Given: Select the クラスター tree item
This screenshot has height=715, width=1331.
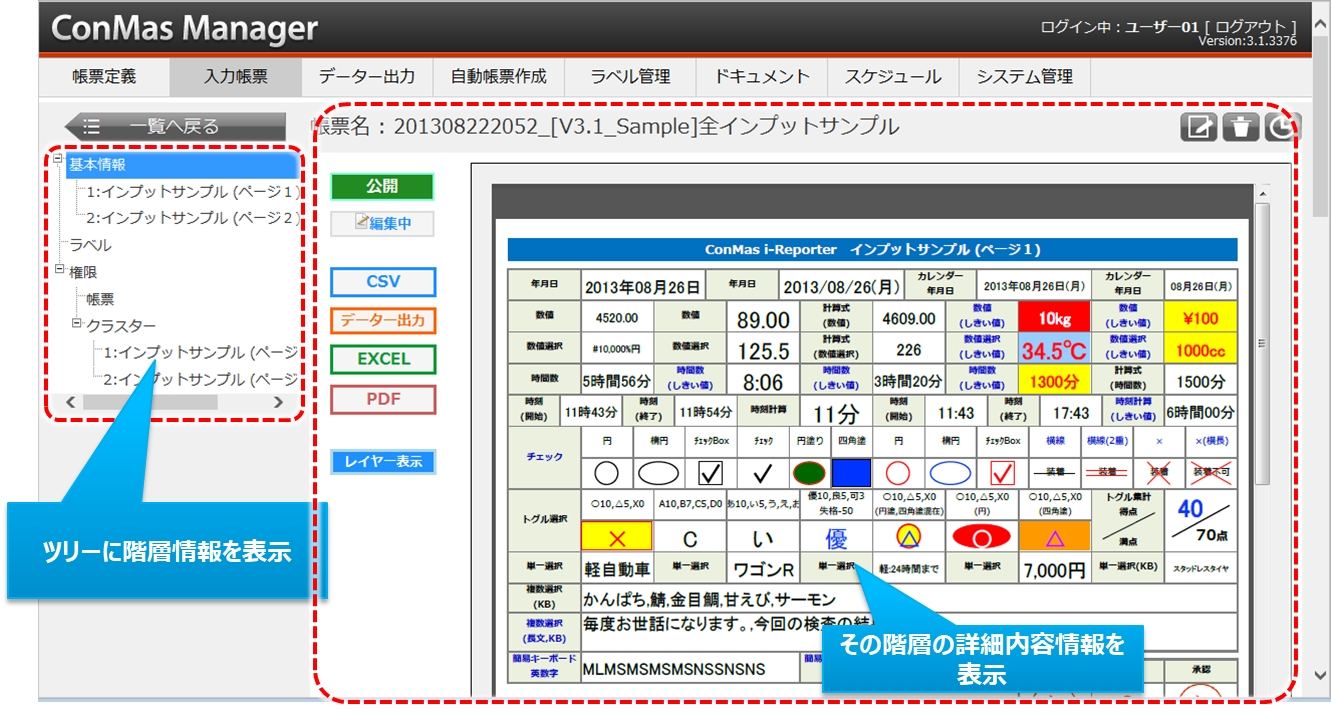Looking at the screenshot, I should 121,326.
